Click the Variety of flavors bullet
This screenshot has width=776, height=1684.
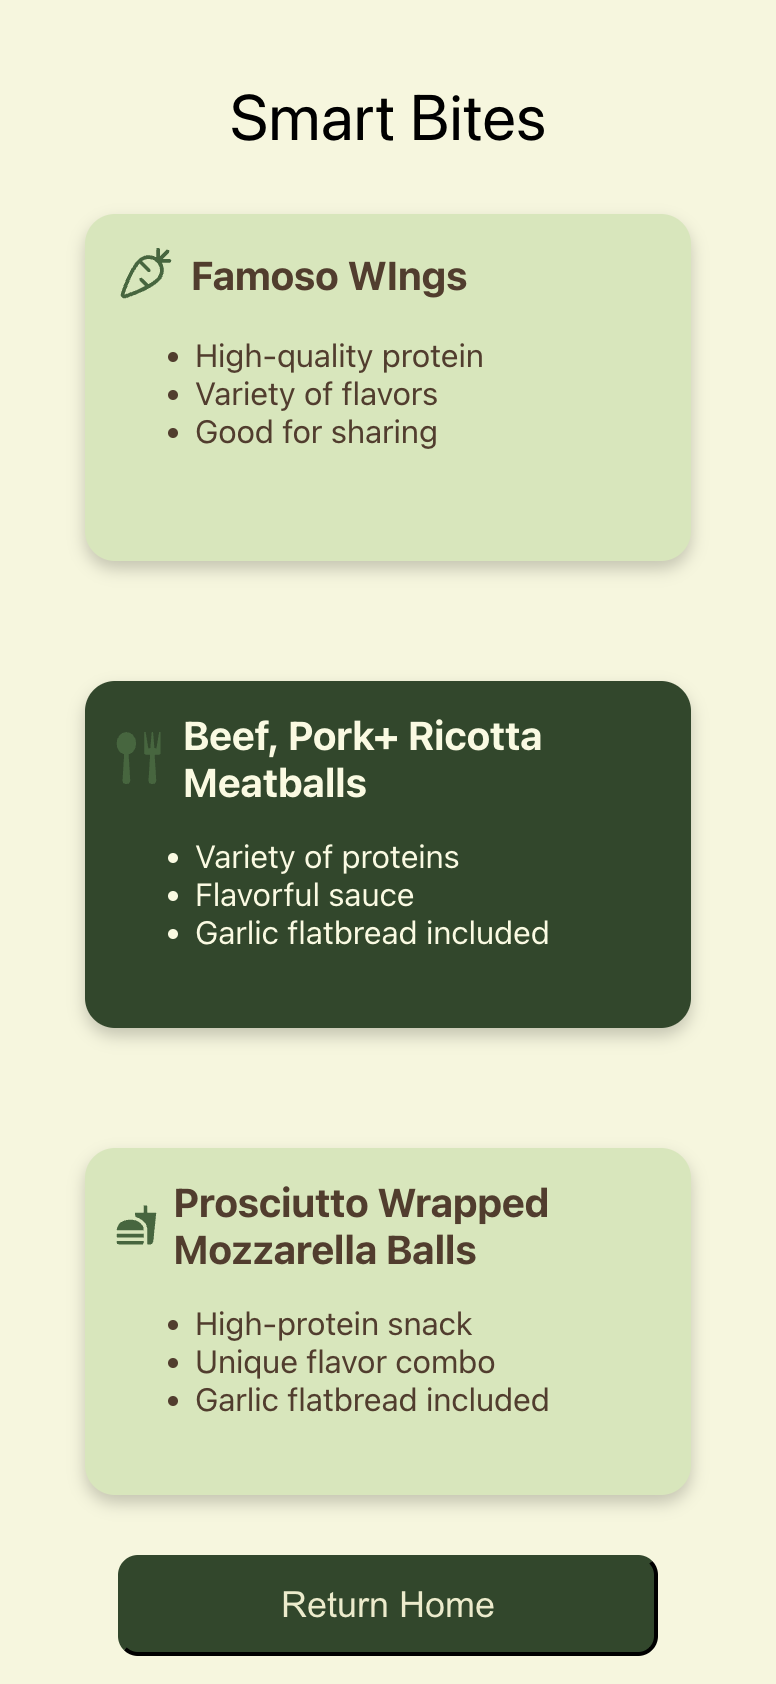click(x=316, y=394)
